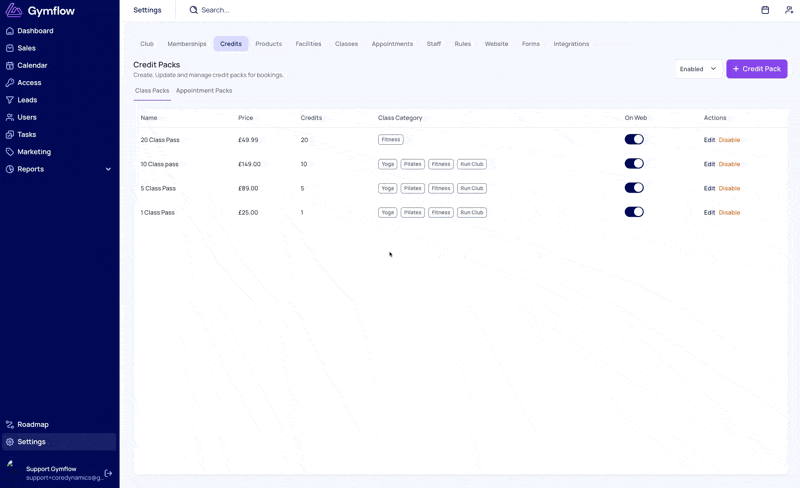Open the Memberships settings tab
This screenshot has height=488, width=800.
click(187, 44)
